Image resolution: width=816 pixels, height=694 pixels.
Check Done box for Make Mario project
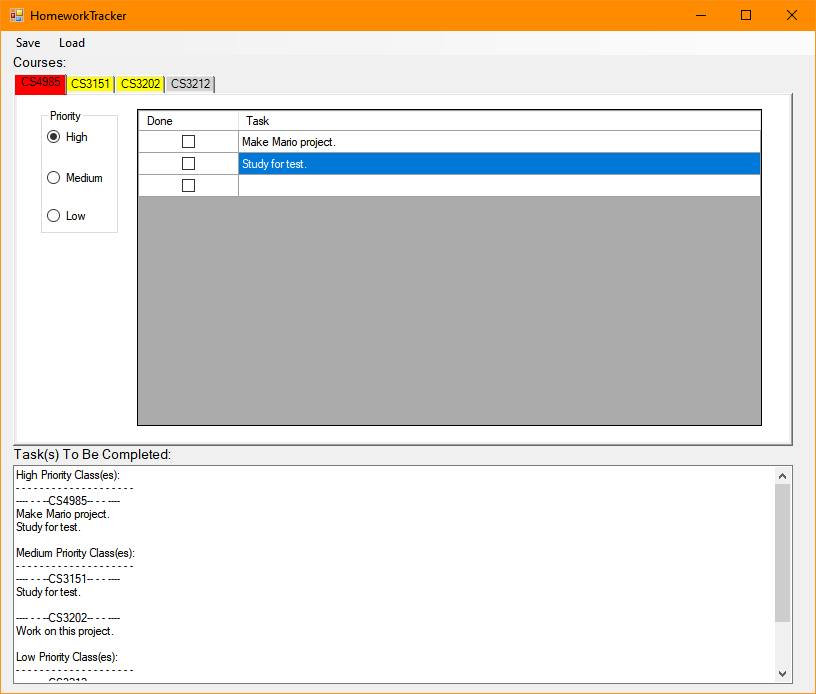188,142
